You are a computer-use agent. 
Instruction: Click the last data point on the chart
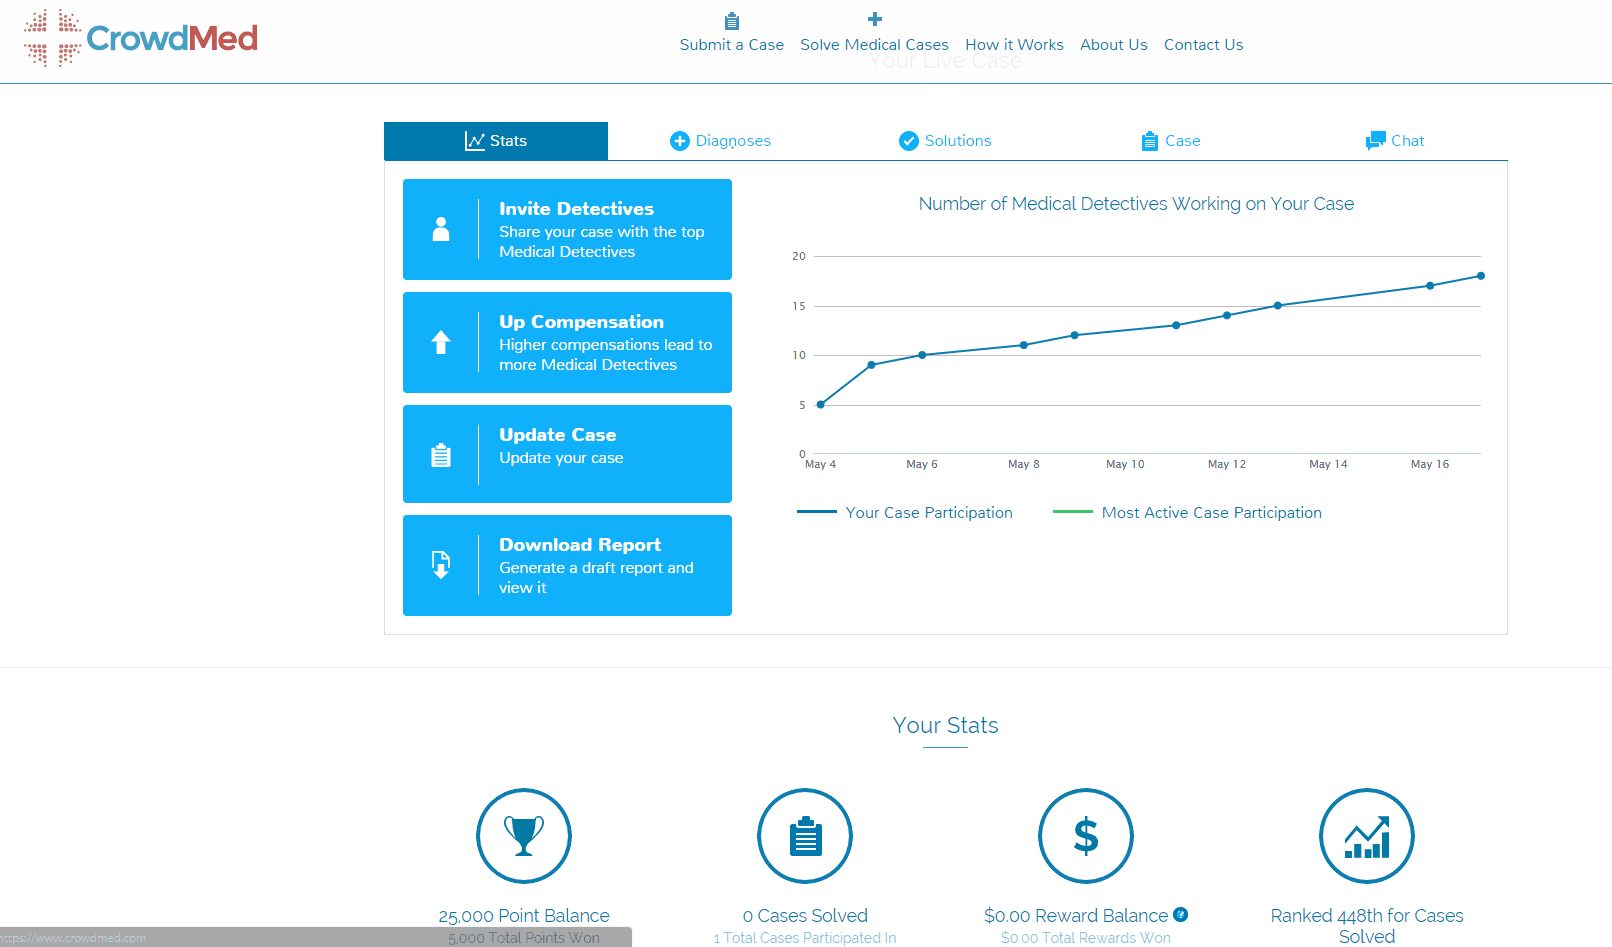tap(1481, 276)
